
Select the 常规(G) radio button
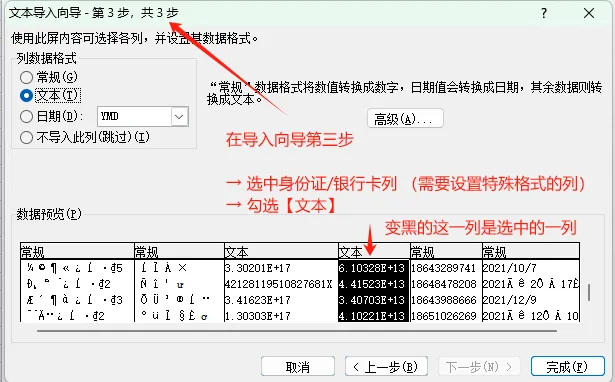(26, 77)
